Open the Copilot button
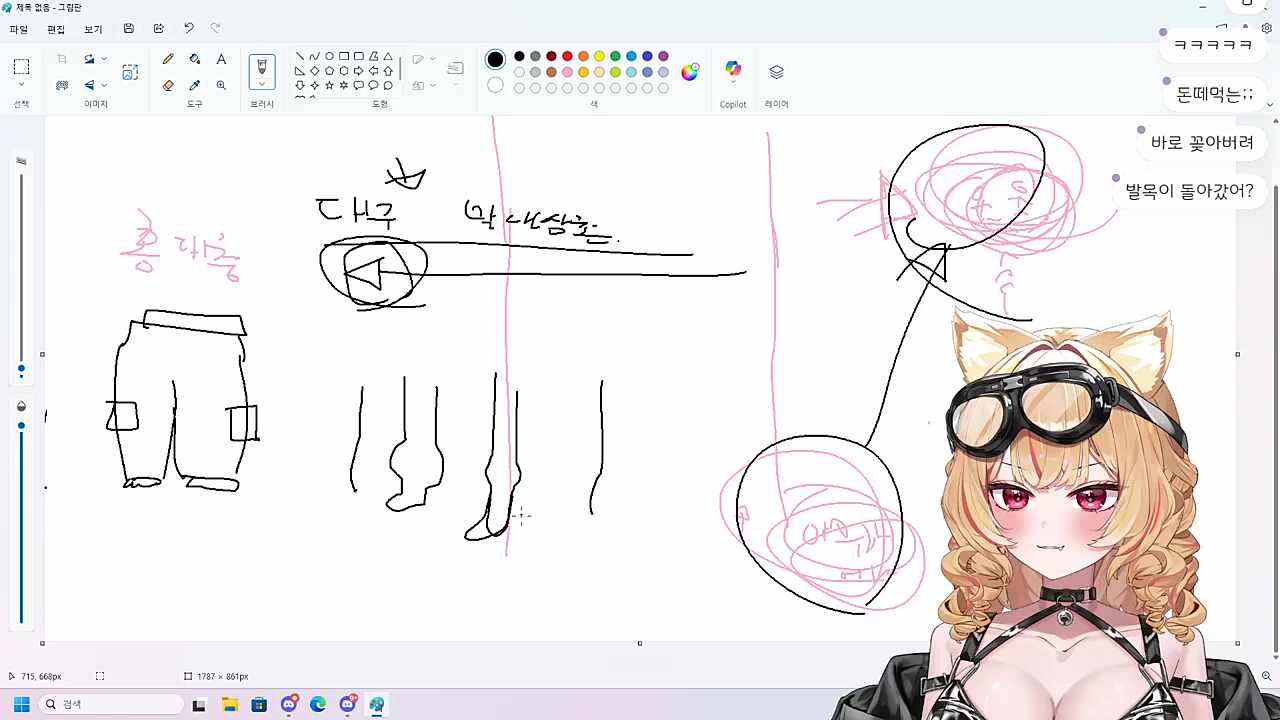This screenshot has height=720, width=1280. coord(733,70)
